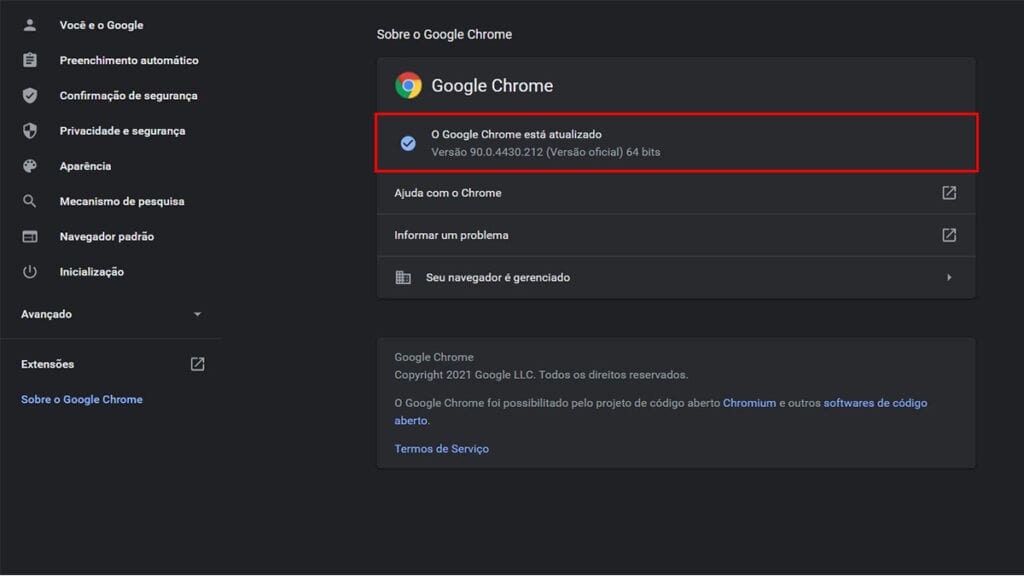
Task: Click the Google Chrome logo
Action: click(x=408, y=86)
